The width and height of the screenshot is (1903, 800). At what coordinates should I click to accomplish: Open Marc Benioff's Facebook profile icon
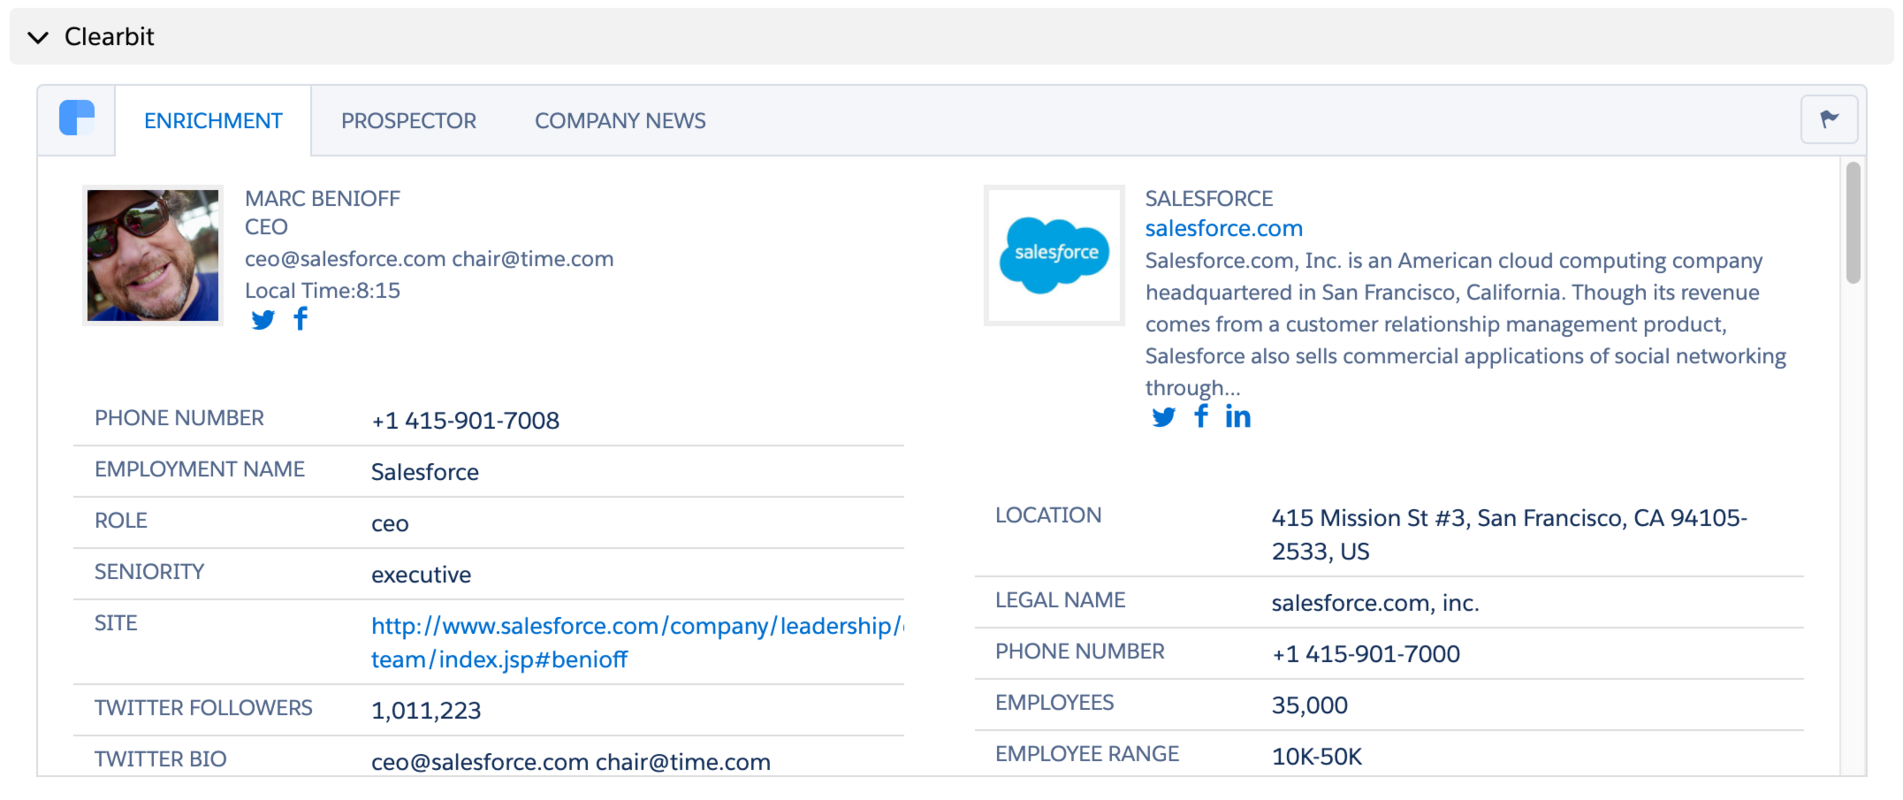point(301,319)
